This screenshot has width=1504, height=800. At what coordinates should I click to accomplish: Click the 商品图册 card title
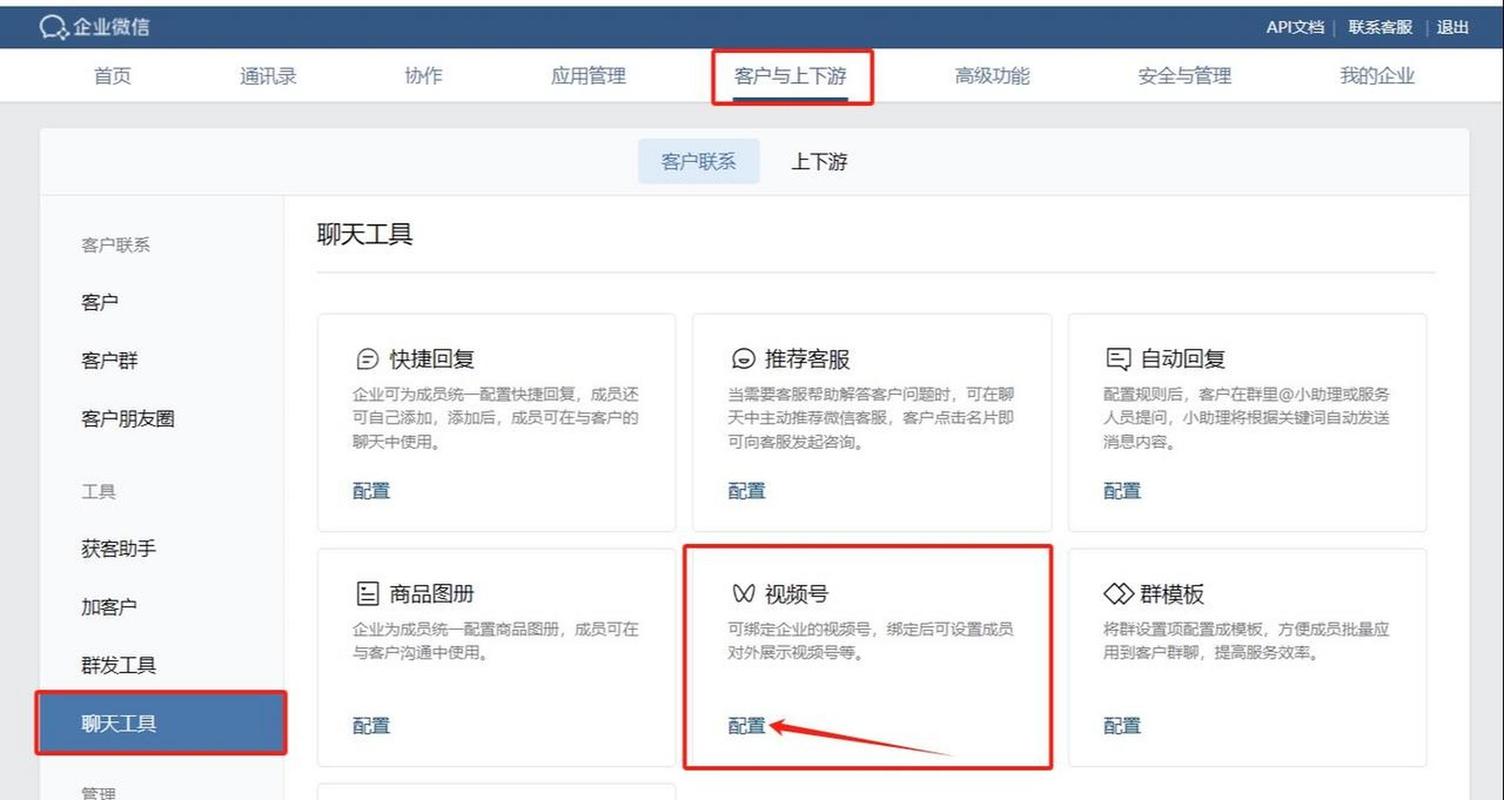click(431, 594)
